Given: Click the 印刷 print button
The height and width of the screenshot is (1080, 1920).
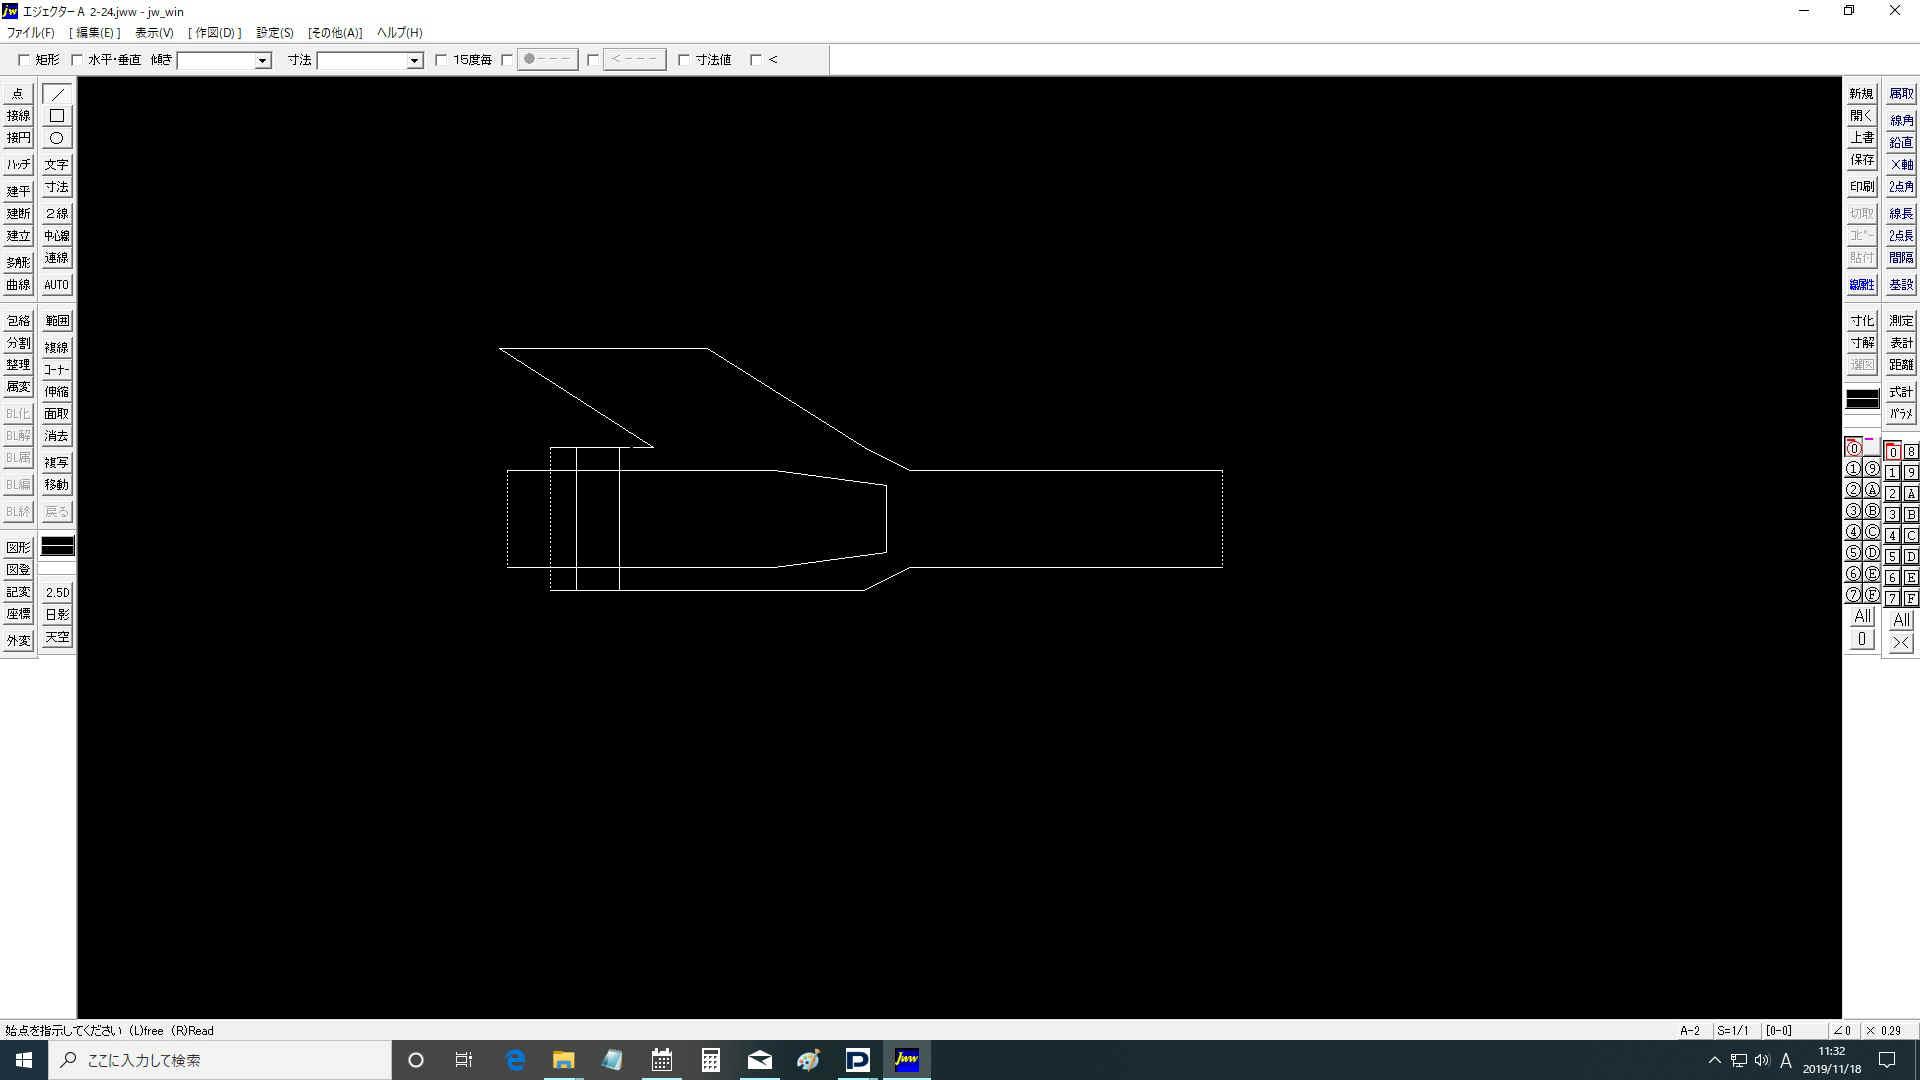Looking at the screenshot, I should point(1861,187).
